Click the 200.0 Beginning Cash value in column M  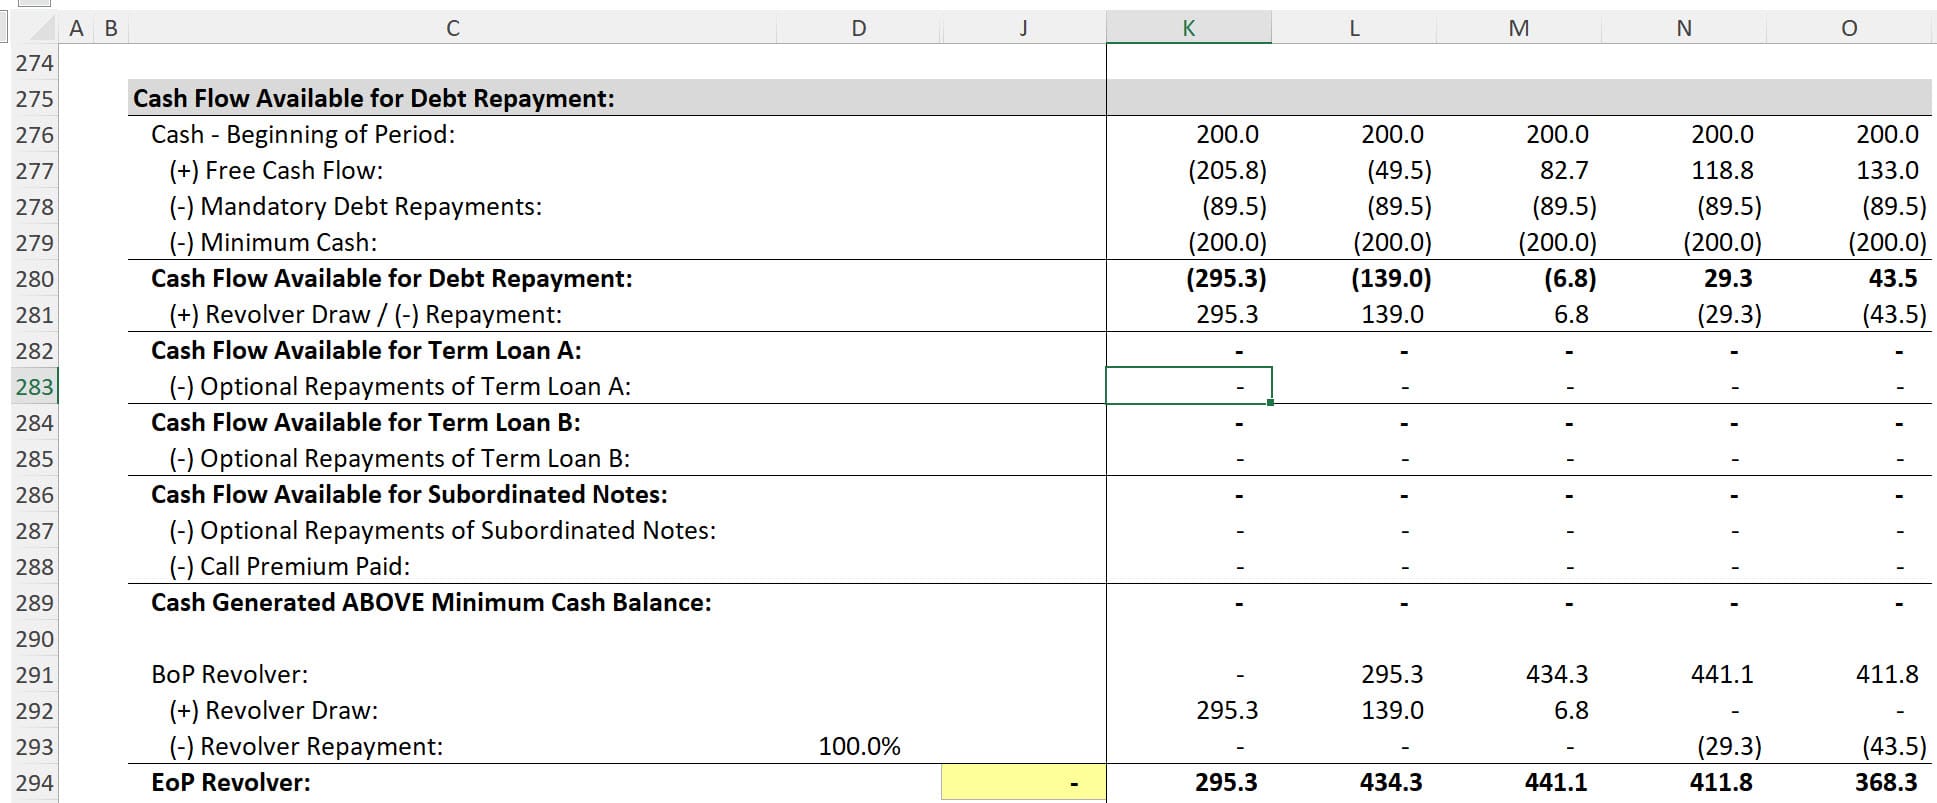pyautogui.click(x=1557, y=134)
